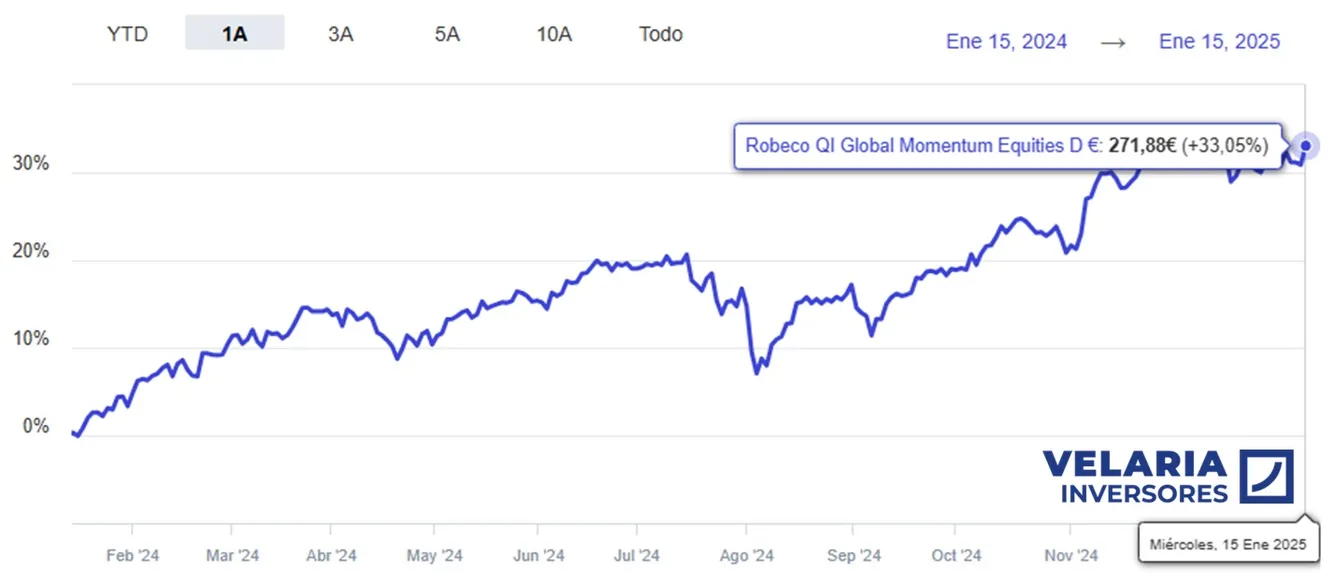Screen dimensions: 1332x573
Task: Click the highlighted data point marker
Action: pos(1305,146)
